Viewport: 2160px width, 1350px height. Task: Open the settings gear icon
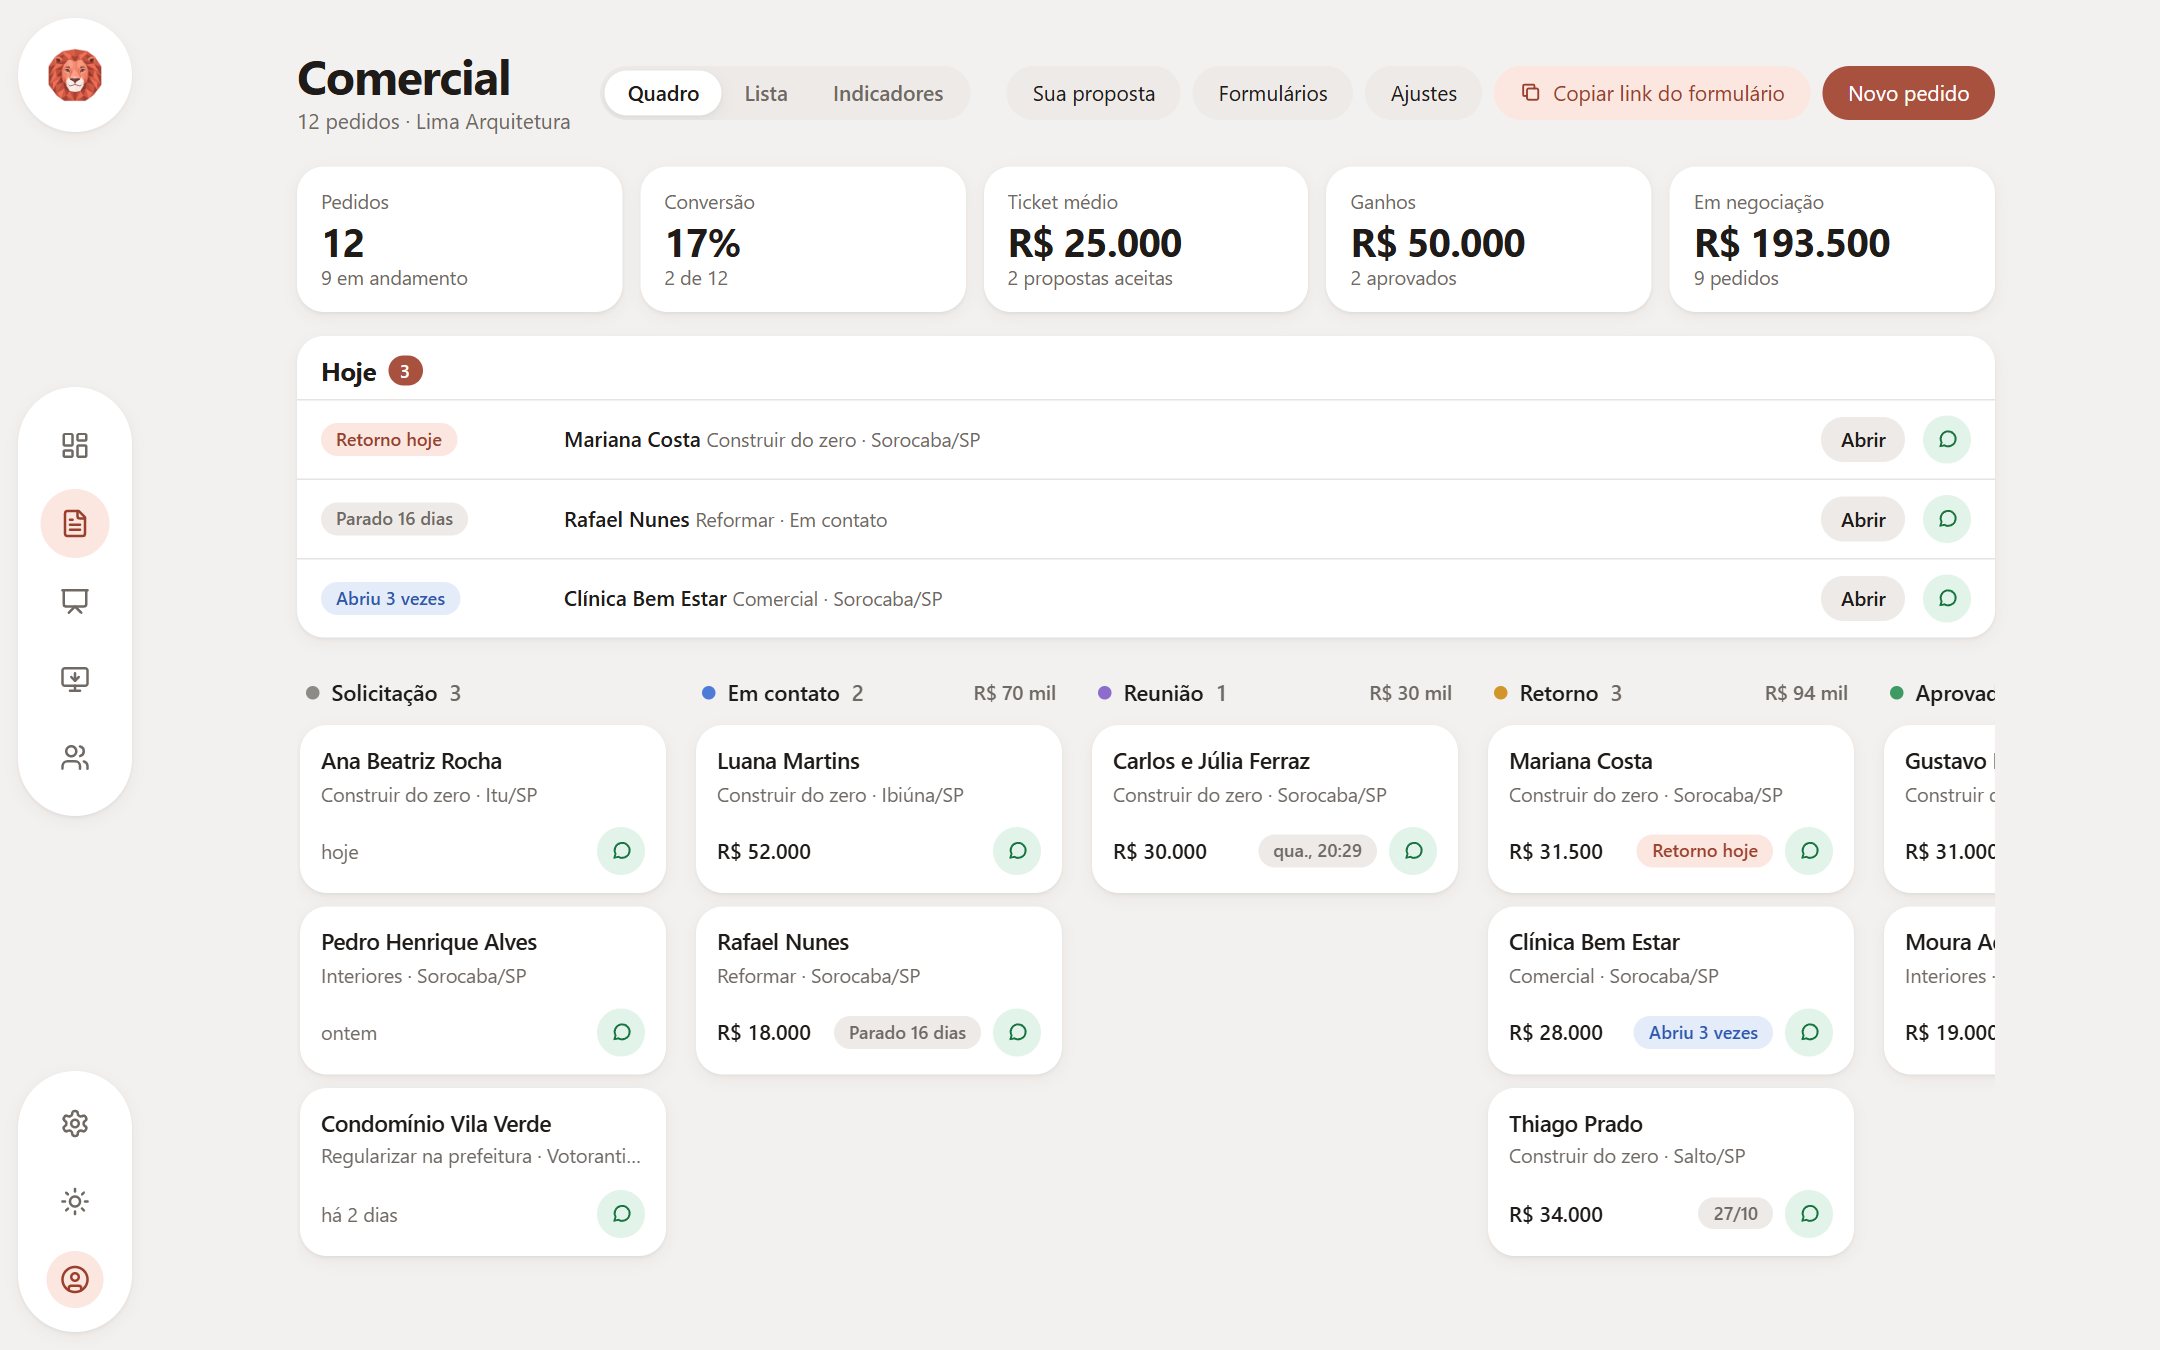pyautogui.click(x=75, y=1123)
